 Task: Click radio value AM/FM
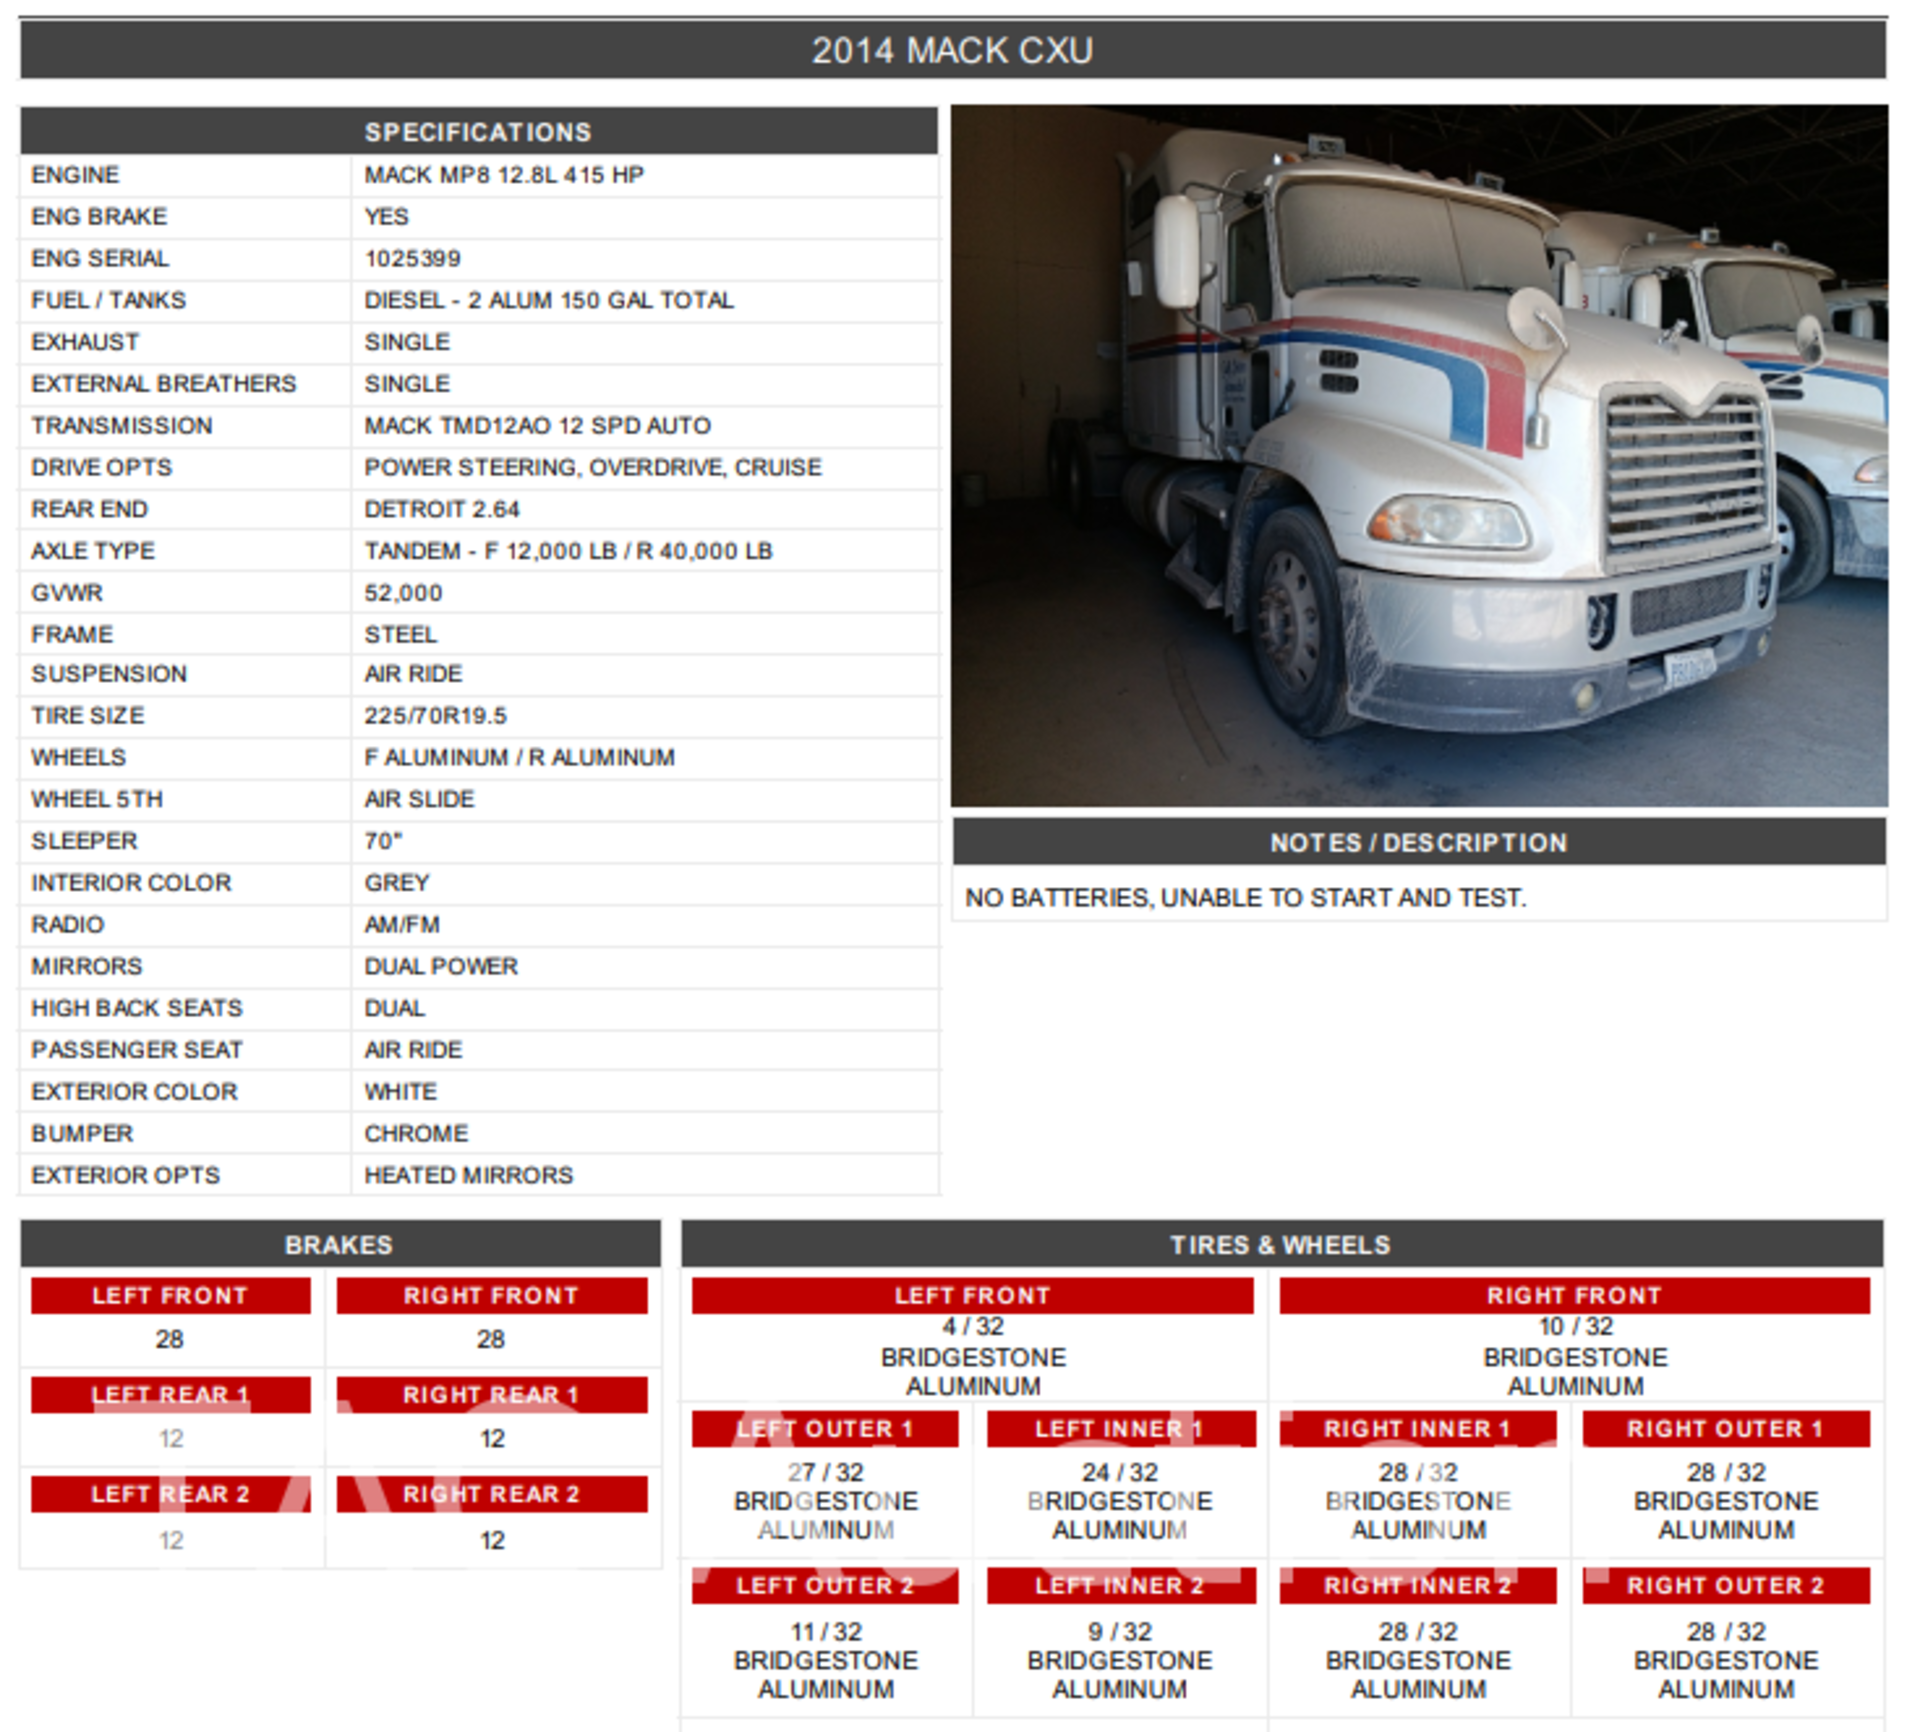point(401,925)
